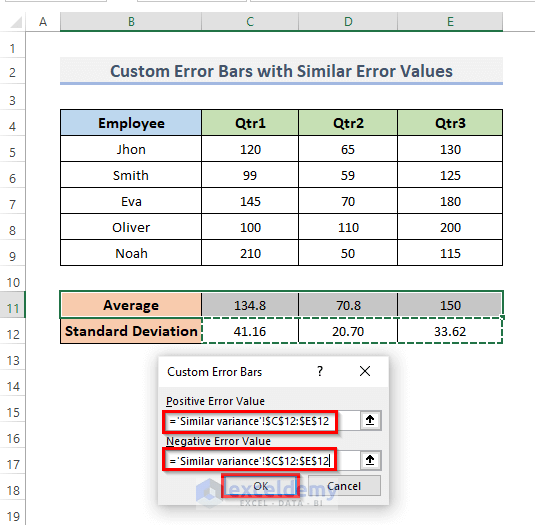The width and height of the screenshot is (535, 525).
Task: Confirm with the OK button
Action: [261, 486]
